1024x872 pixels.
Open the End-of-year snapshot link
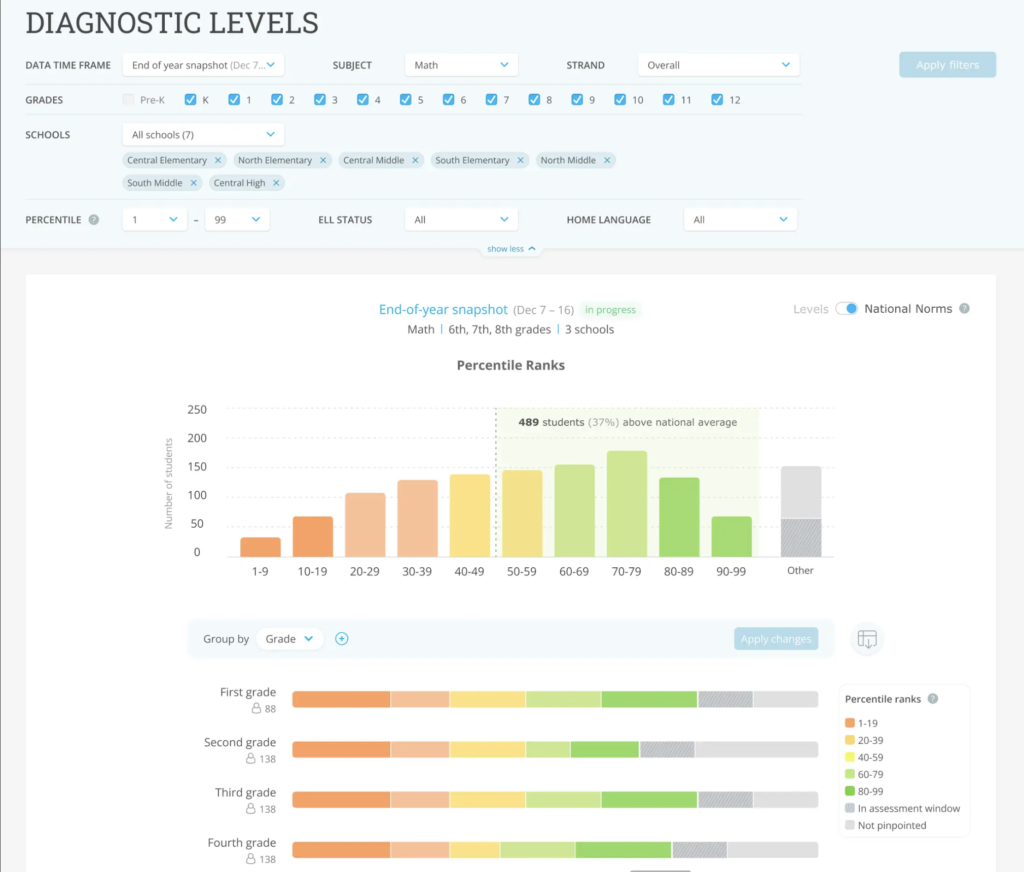coord(443,310)
